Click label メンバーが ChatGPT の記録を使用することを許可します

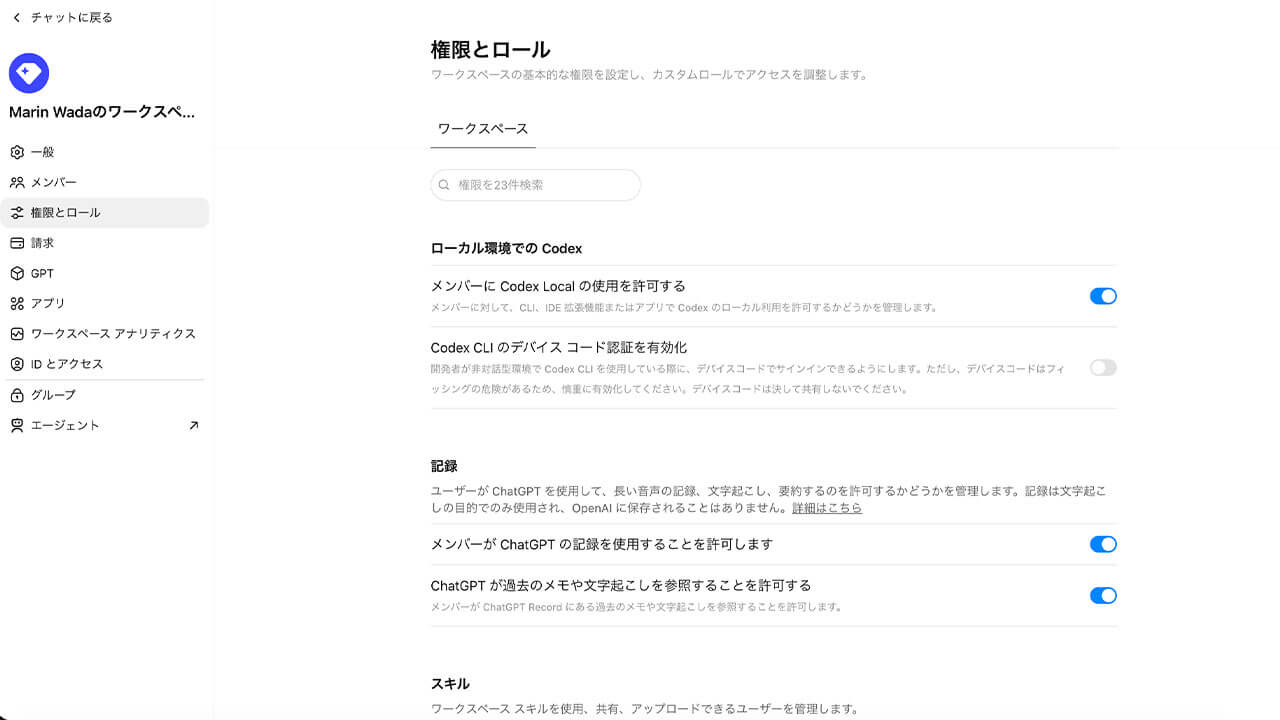tap(602, 544)
